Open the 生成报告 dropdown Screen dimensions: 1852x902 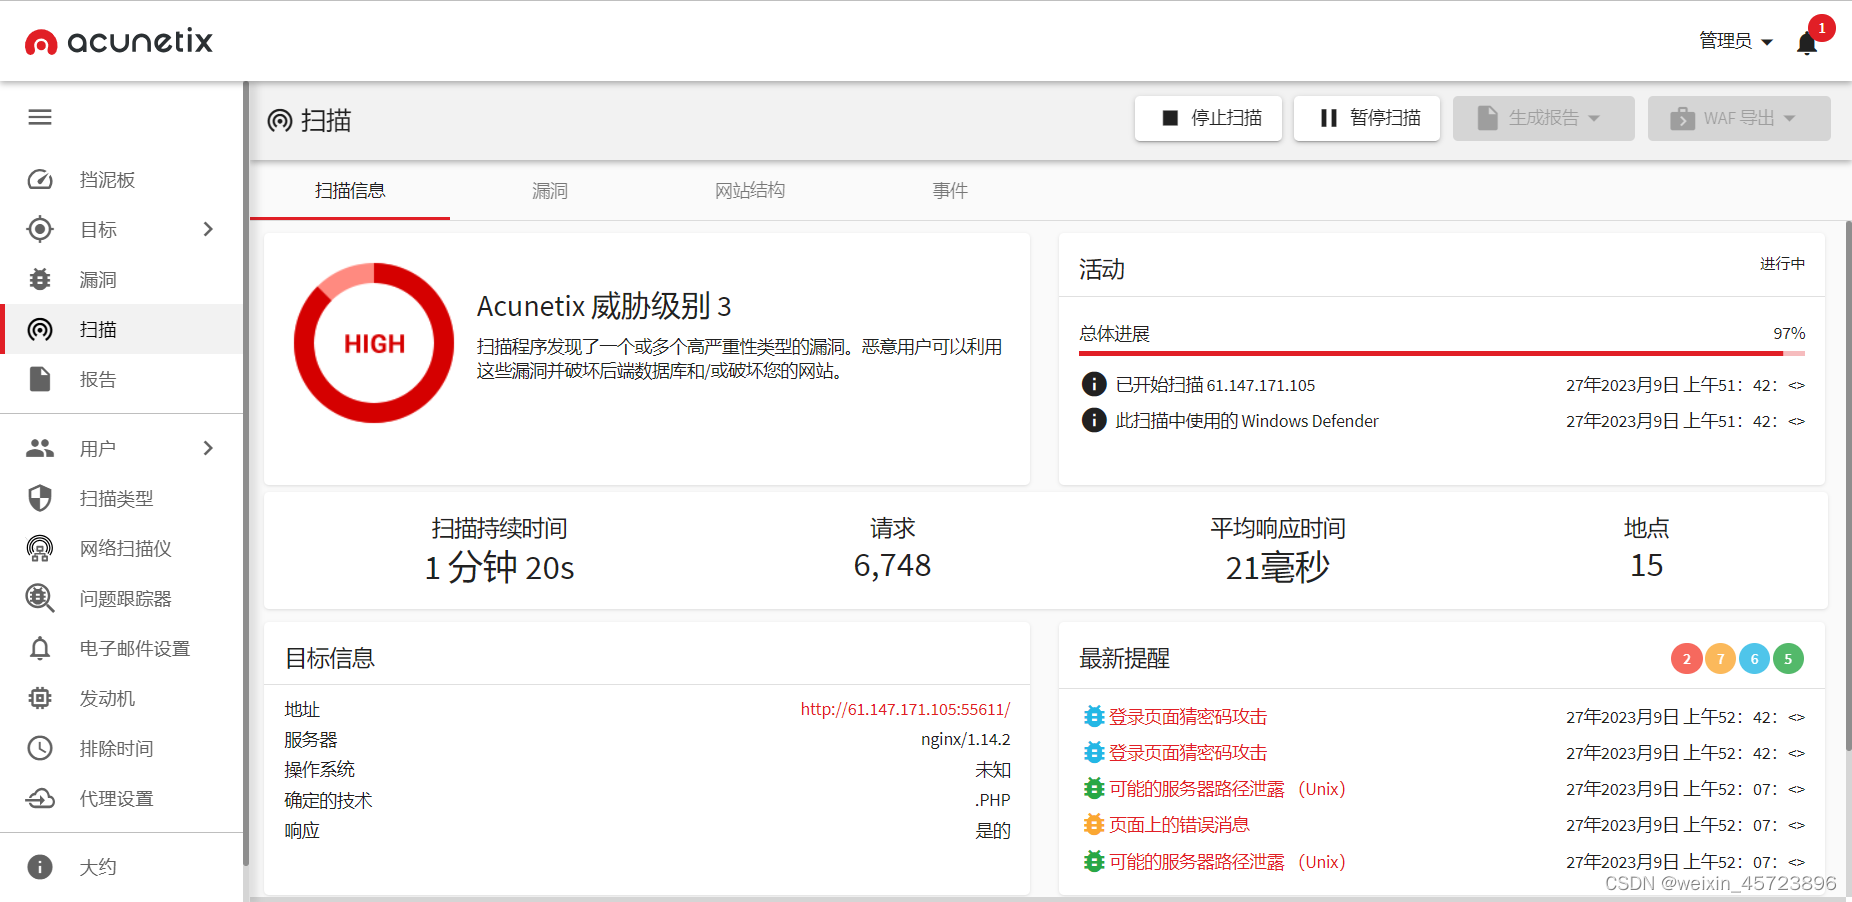click(1543, 118)
